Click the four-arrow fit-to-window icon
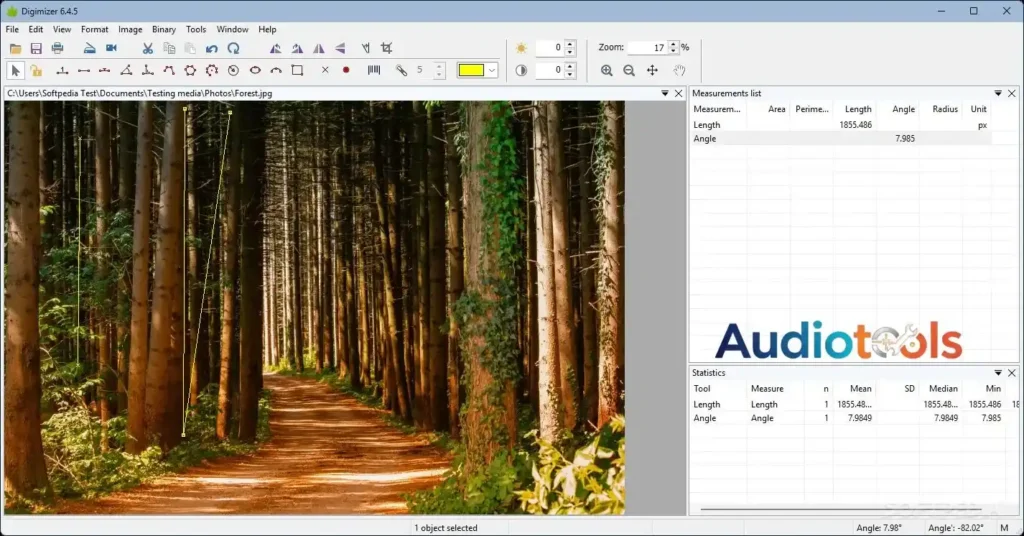This screenshot has width=1024, height=536. pos(652,70)
